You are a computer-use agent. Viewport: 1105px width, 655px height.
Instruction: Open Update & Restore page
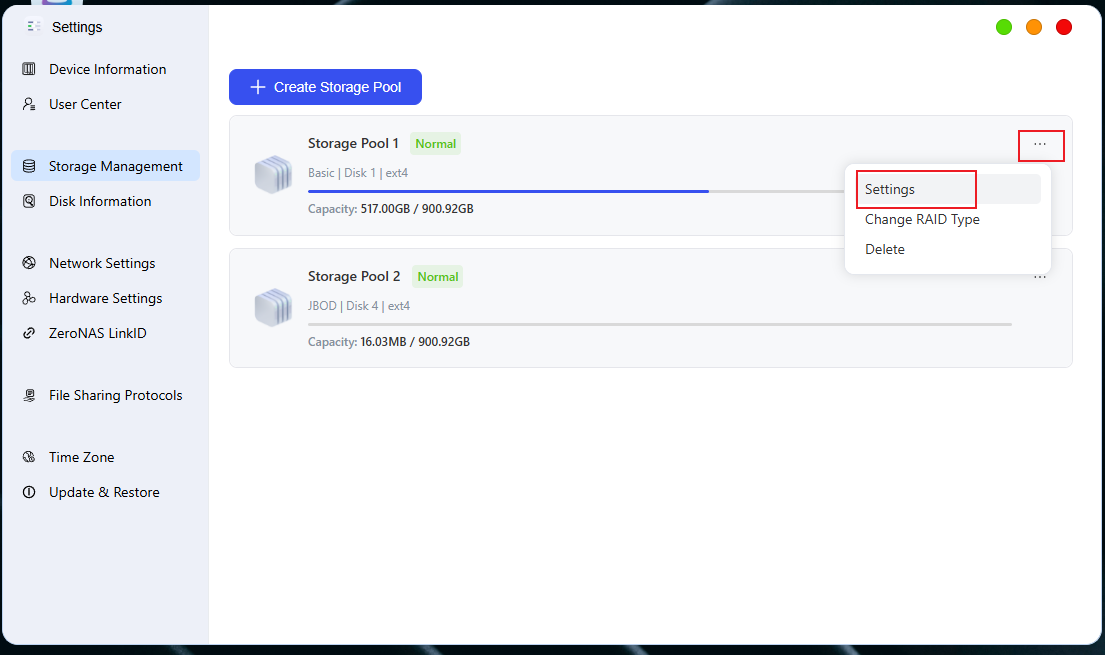[106, 492]
